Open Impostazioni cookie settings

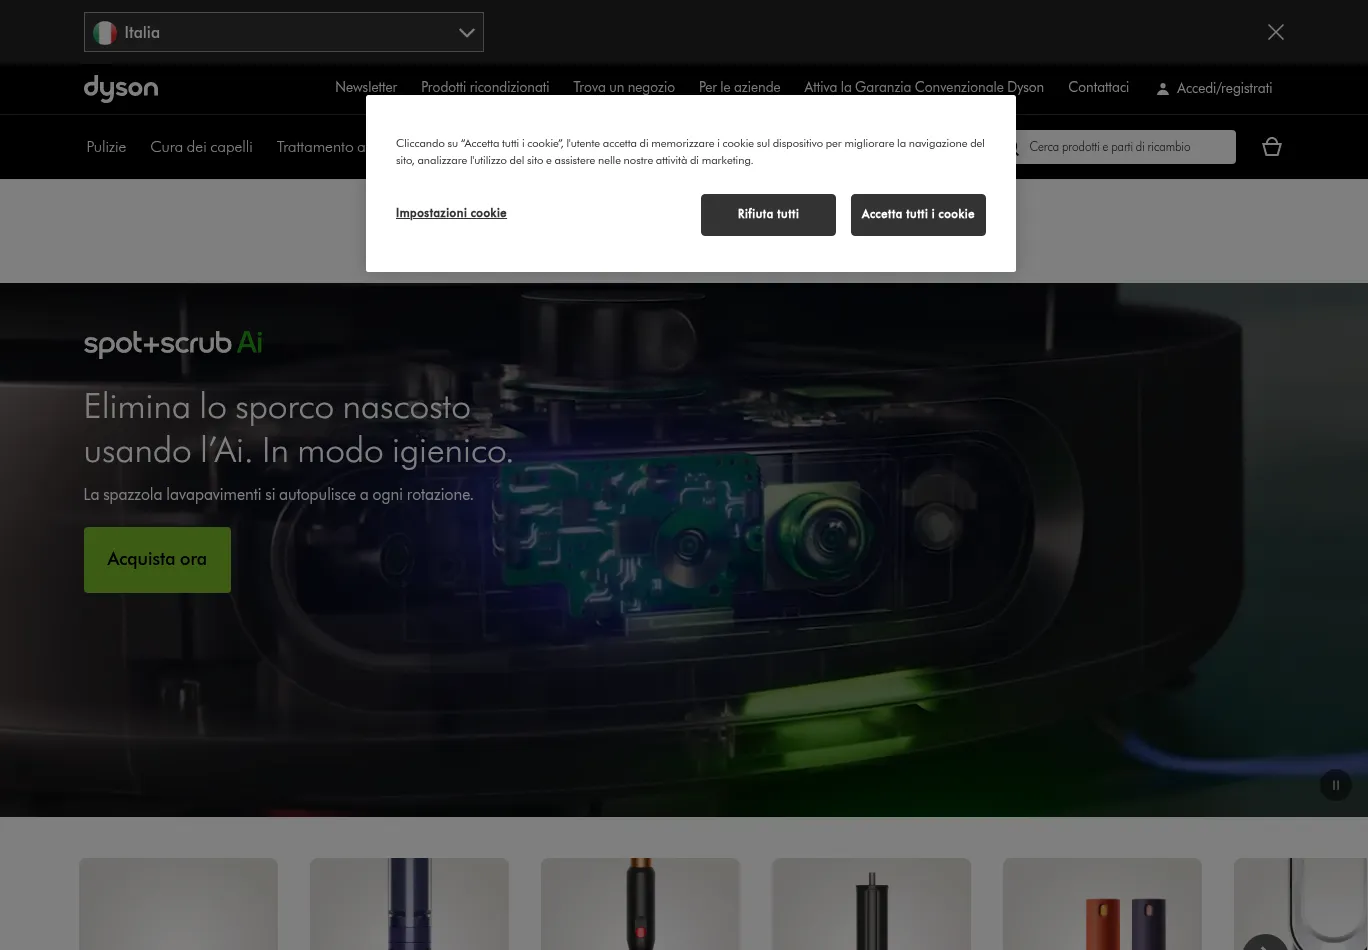451,213
